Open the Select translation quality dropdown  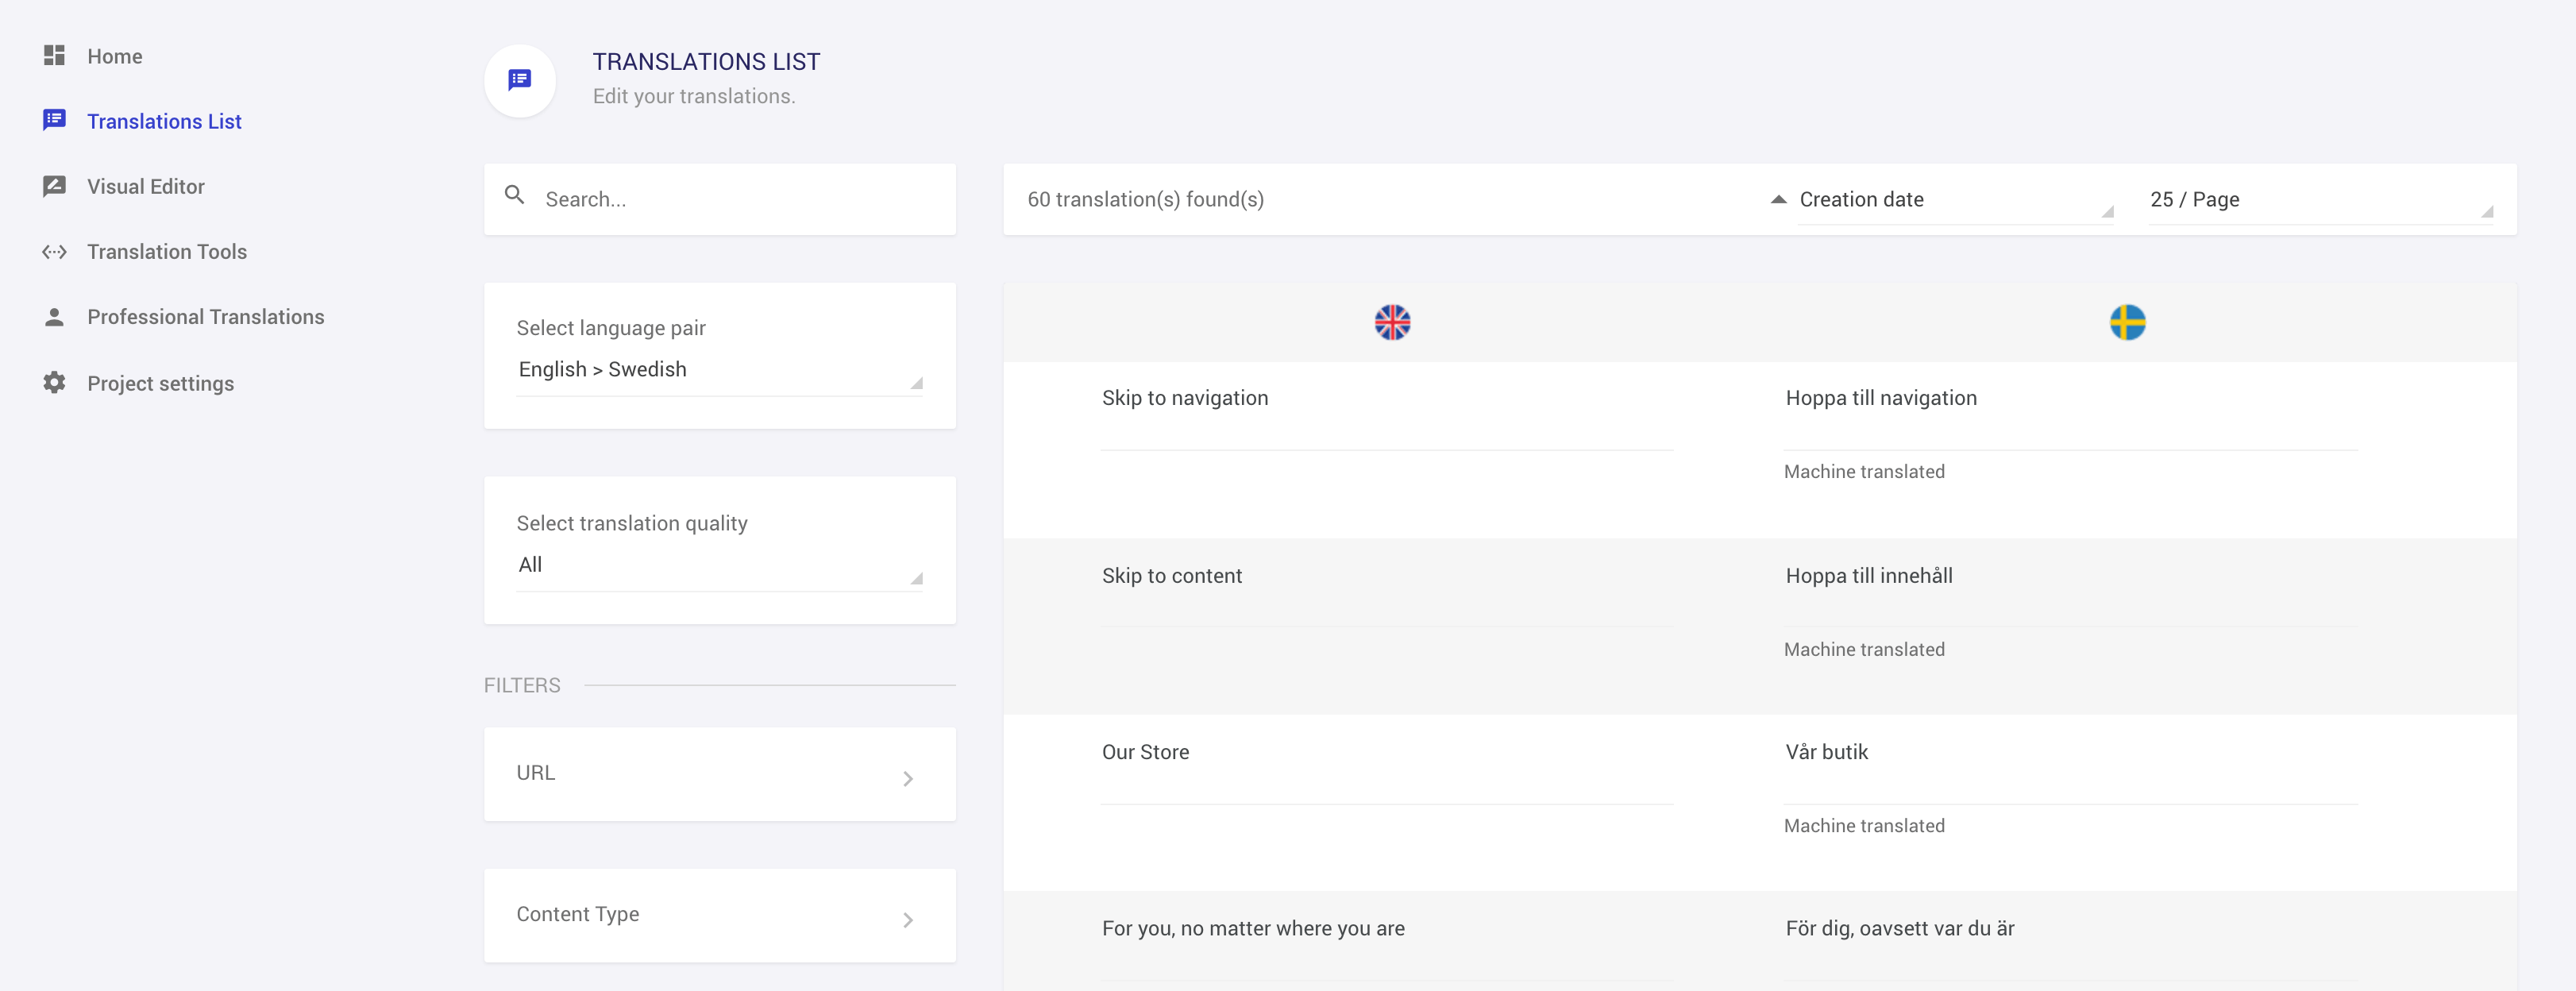coord(719,565)
